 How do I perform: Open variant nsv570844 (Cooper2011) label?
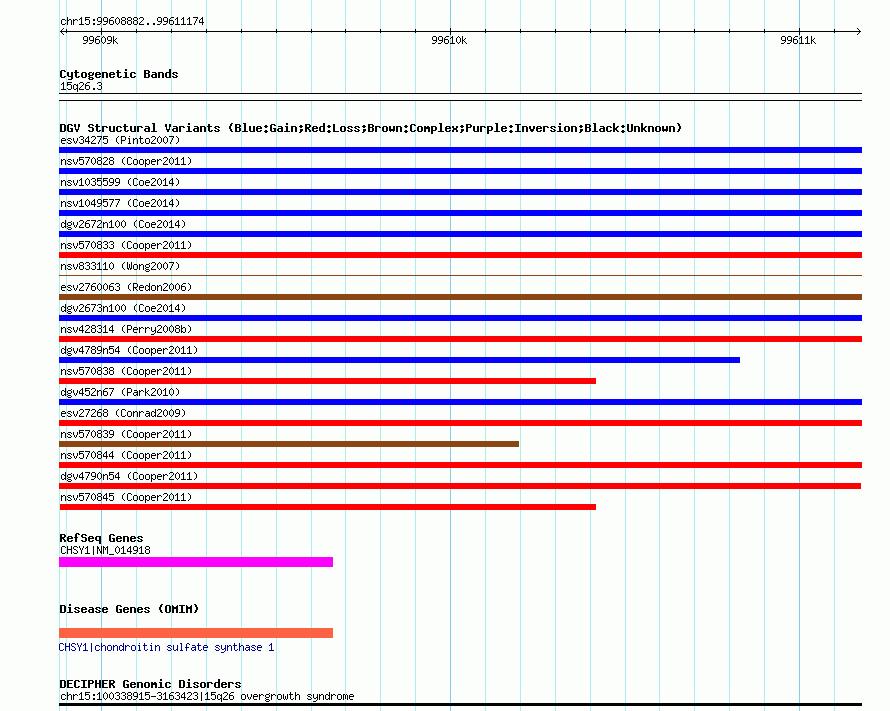[126, 455]
